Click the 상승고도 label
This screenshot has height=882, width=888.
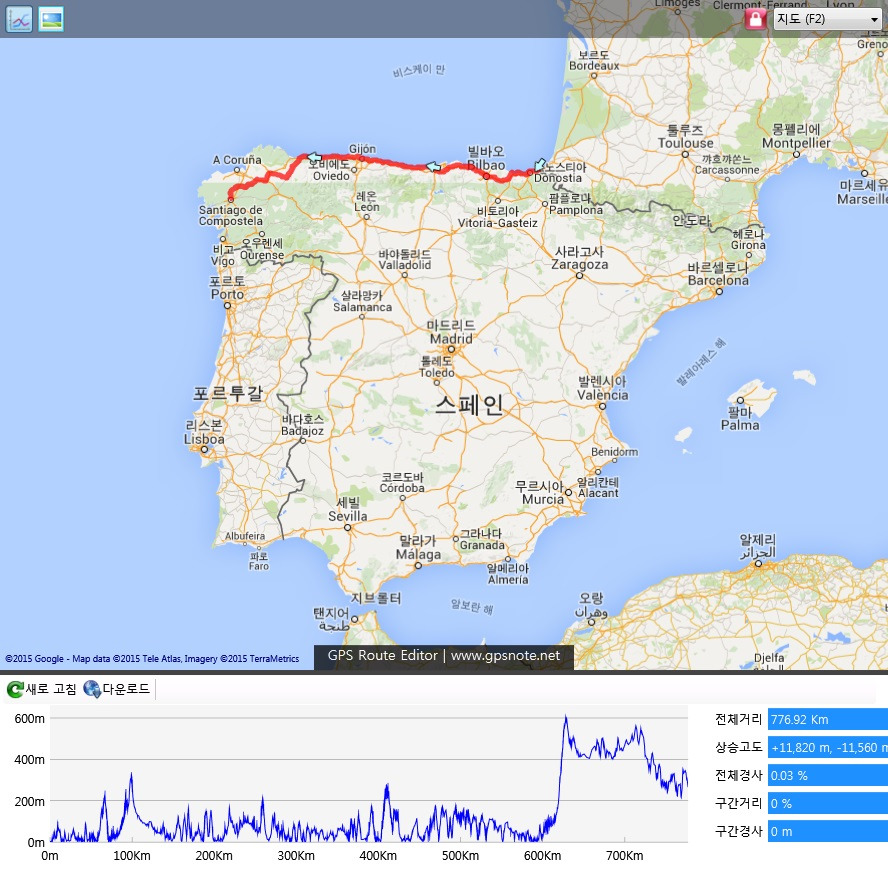(x=738, y=747)
